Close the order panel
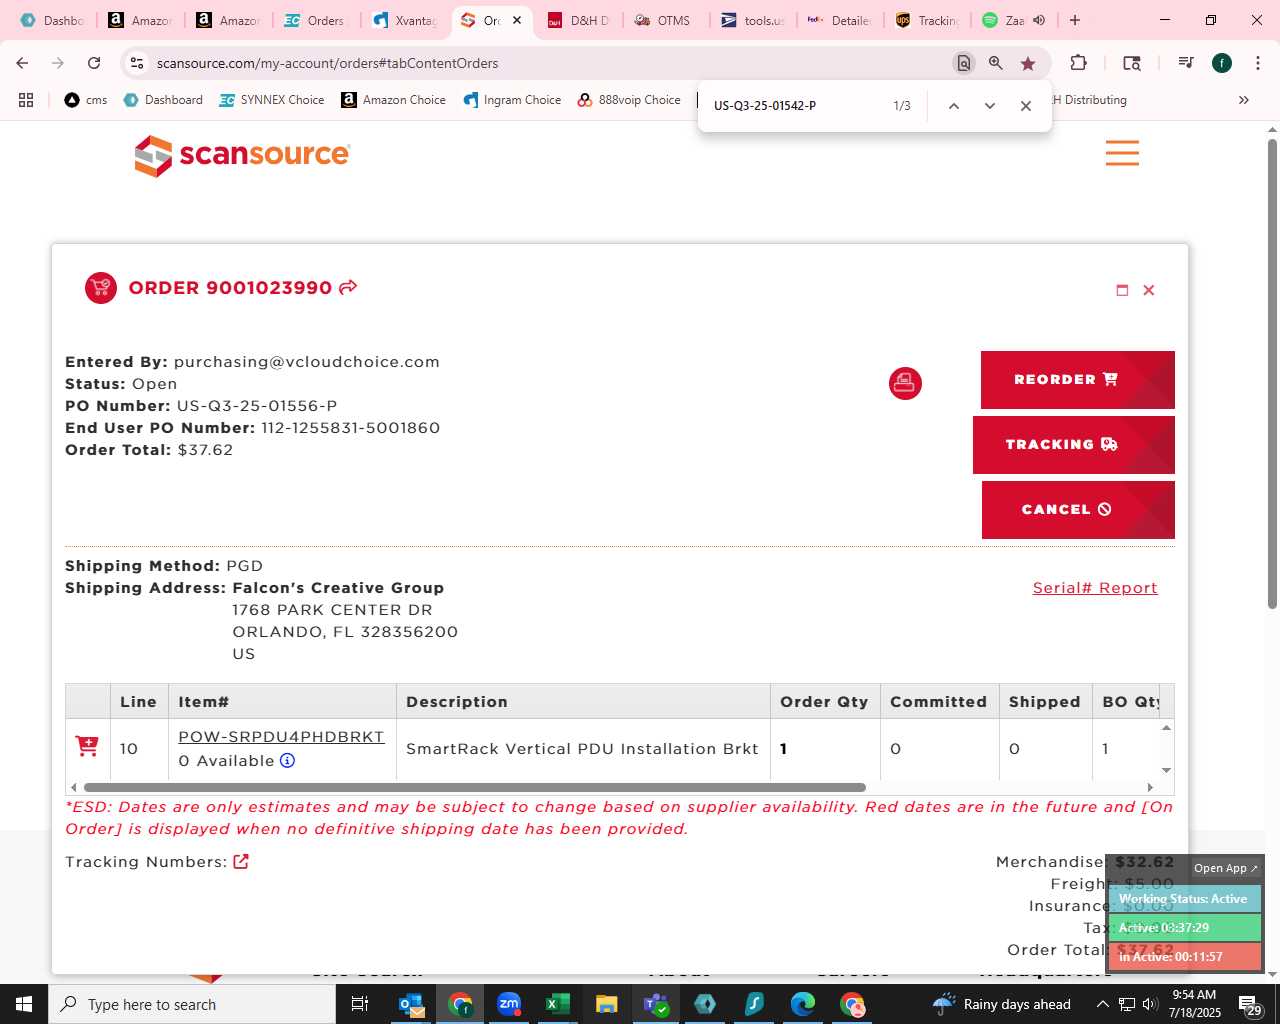This screenshot has width=1280, height=1024. click(x=1149, y=290)
